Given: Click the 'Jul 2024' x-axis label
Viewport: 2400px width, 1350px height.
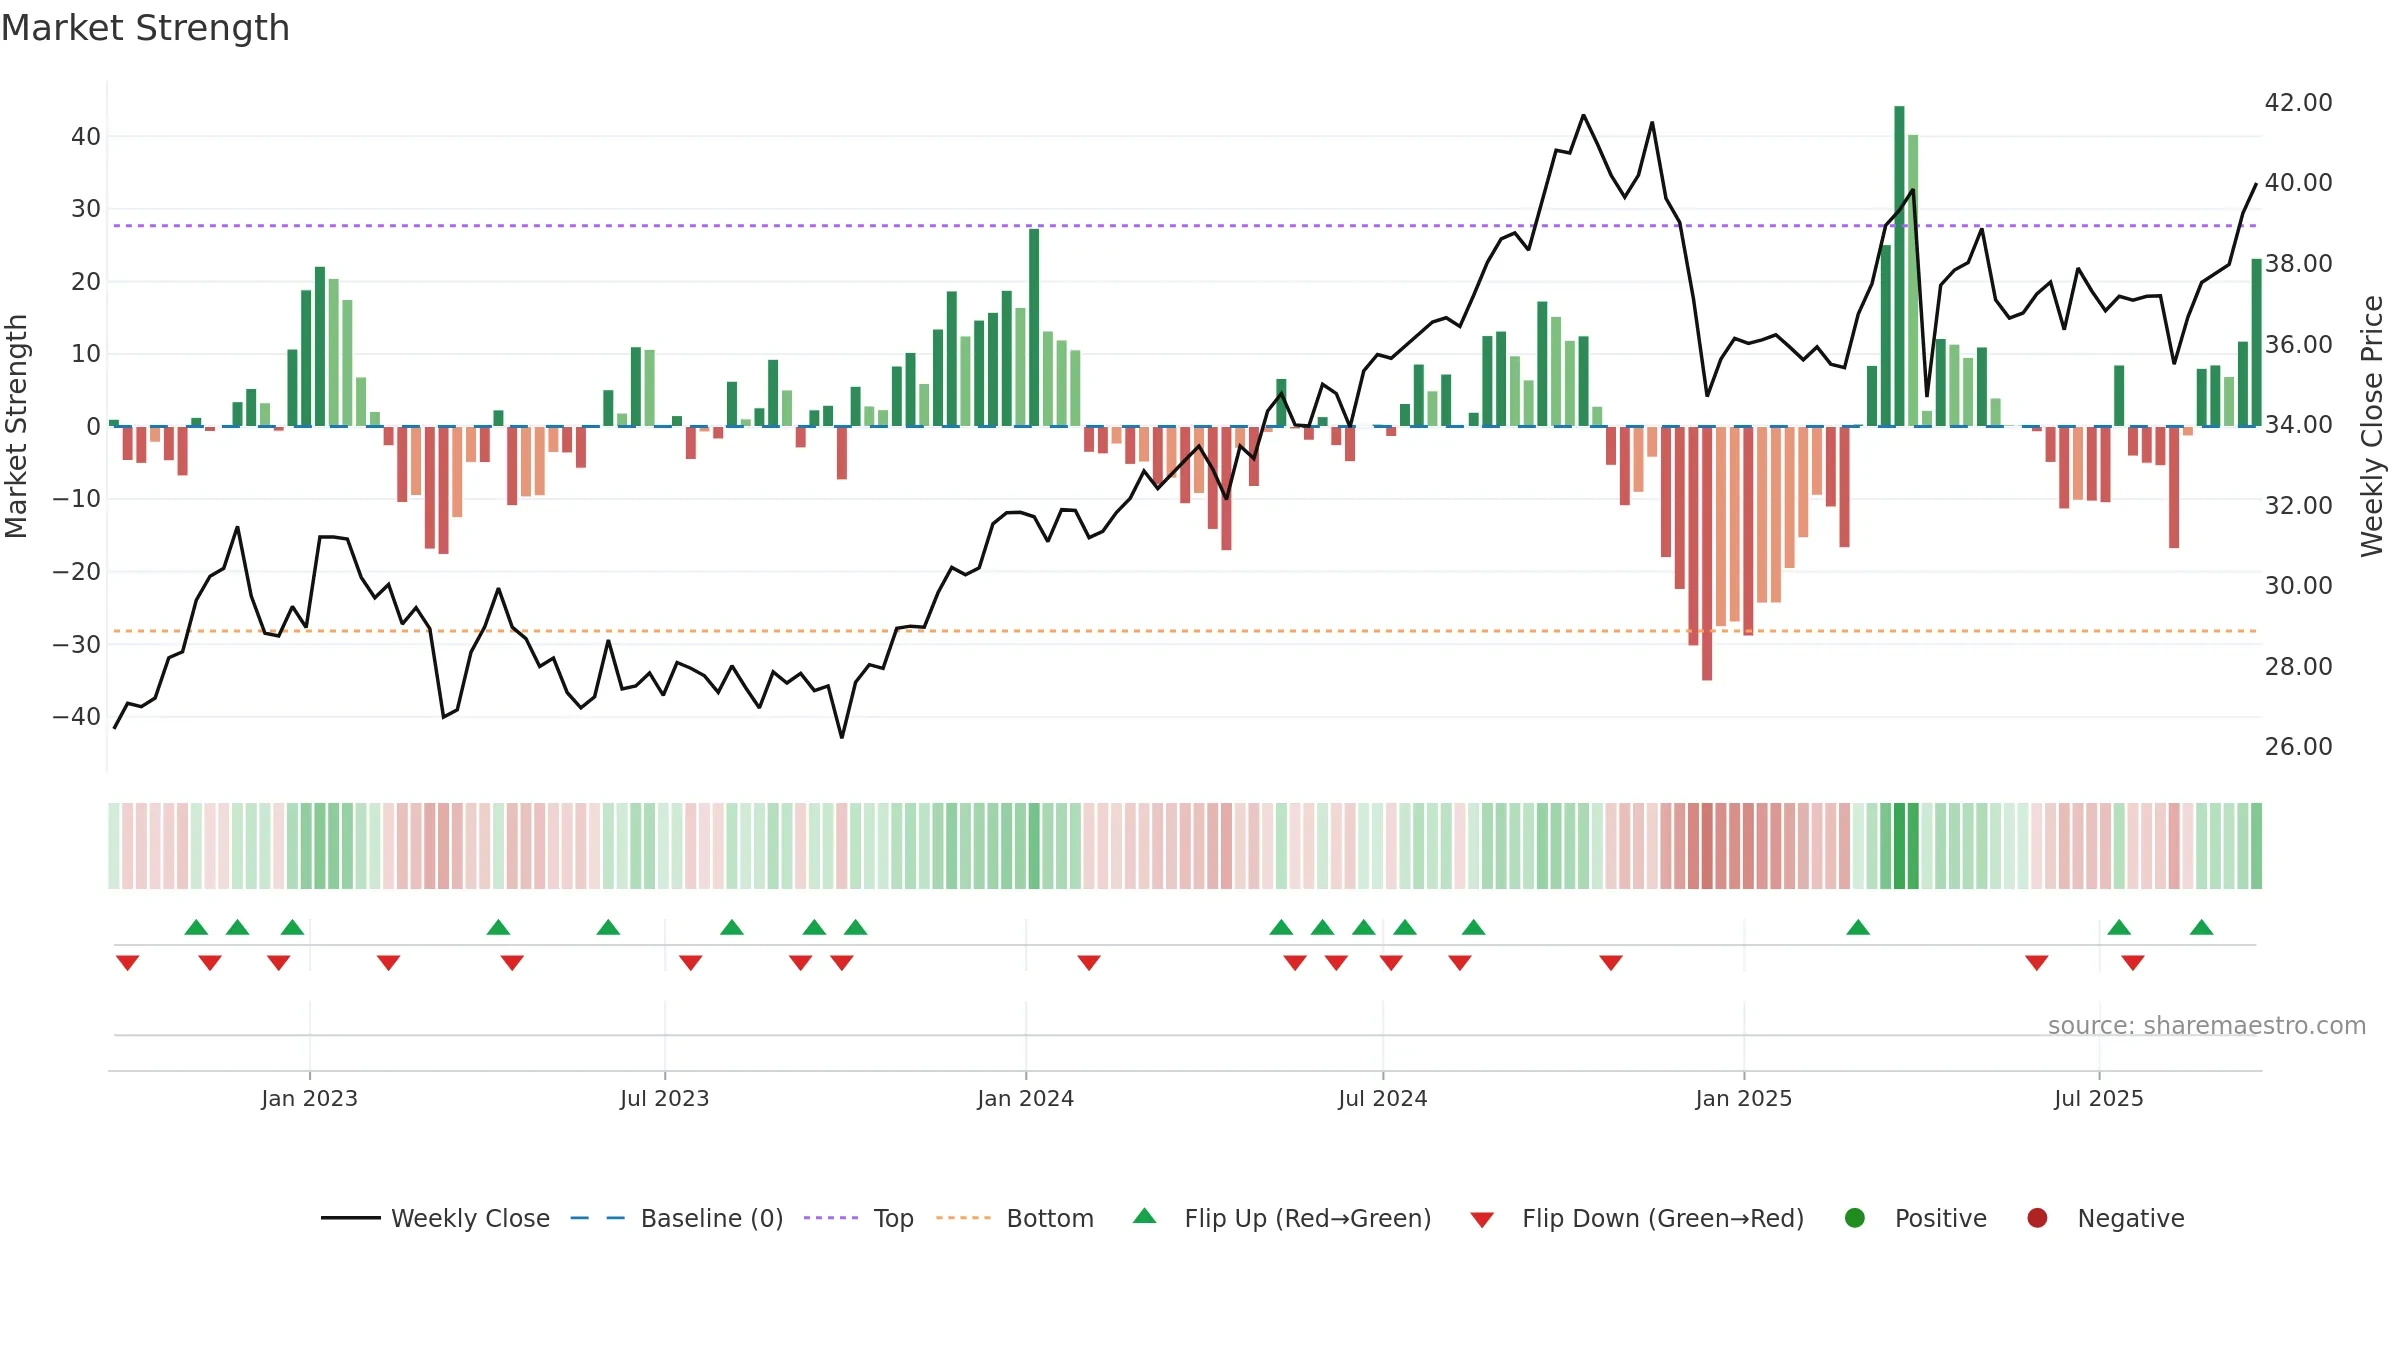Looking at the screenshot, I should [x=1382, y=1098].
